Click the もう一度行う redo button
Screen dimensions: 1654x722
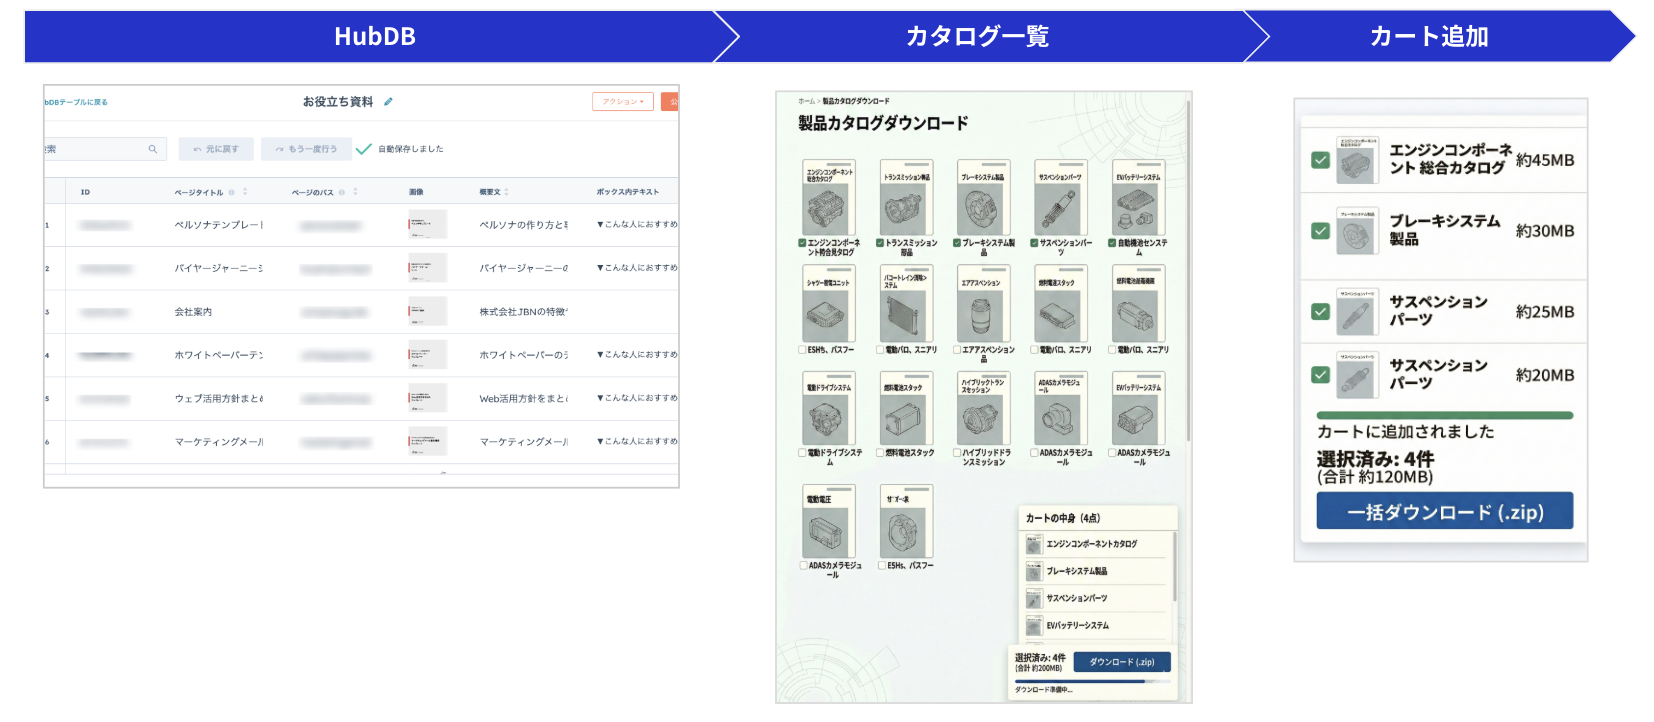pos(305,149)
